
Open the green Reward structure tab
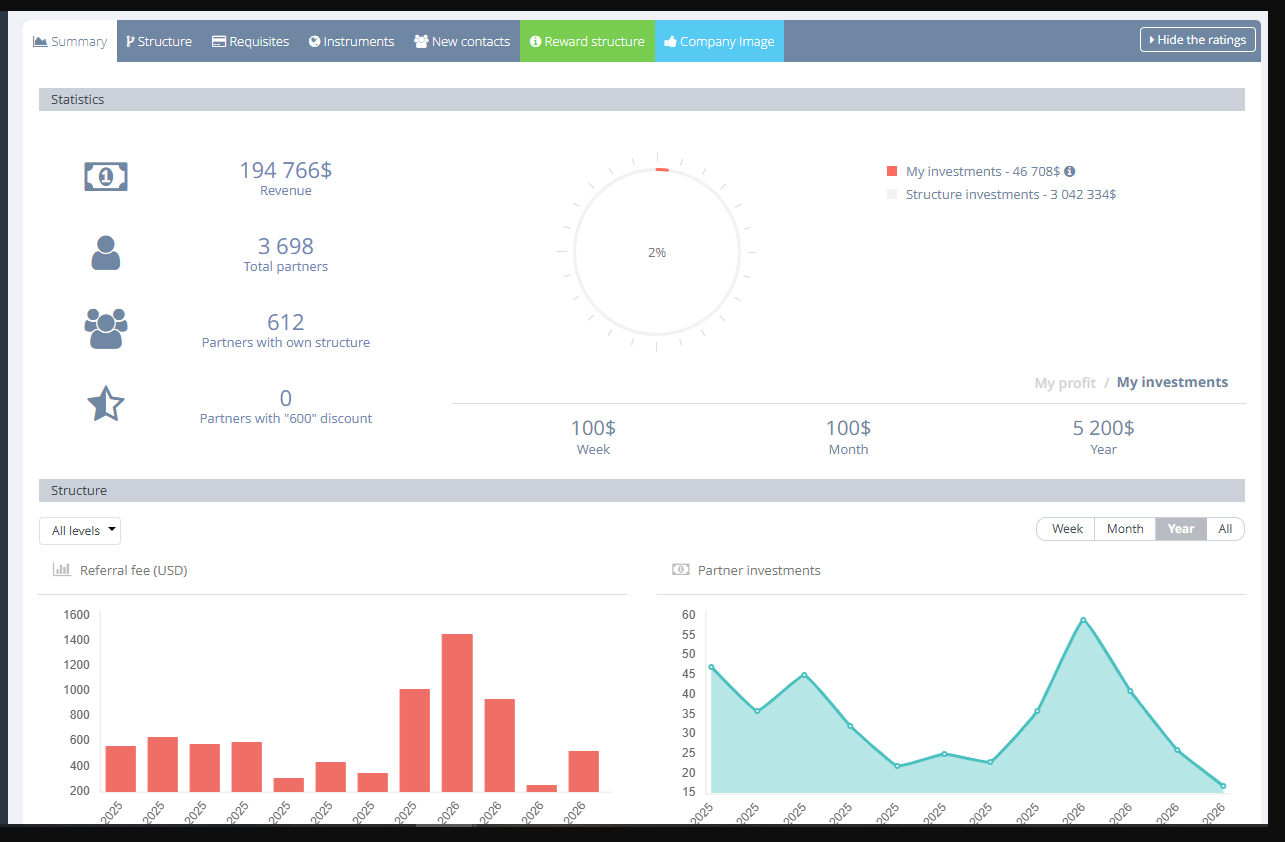click(x=587, y=41)
